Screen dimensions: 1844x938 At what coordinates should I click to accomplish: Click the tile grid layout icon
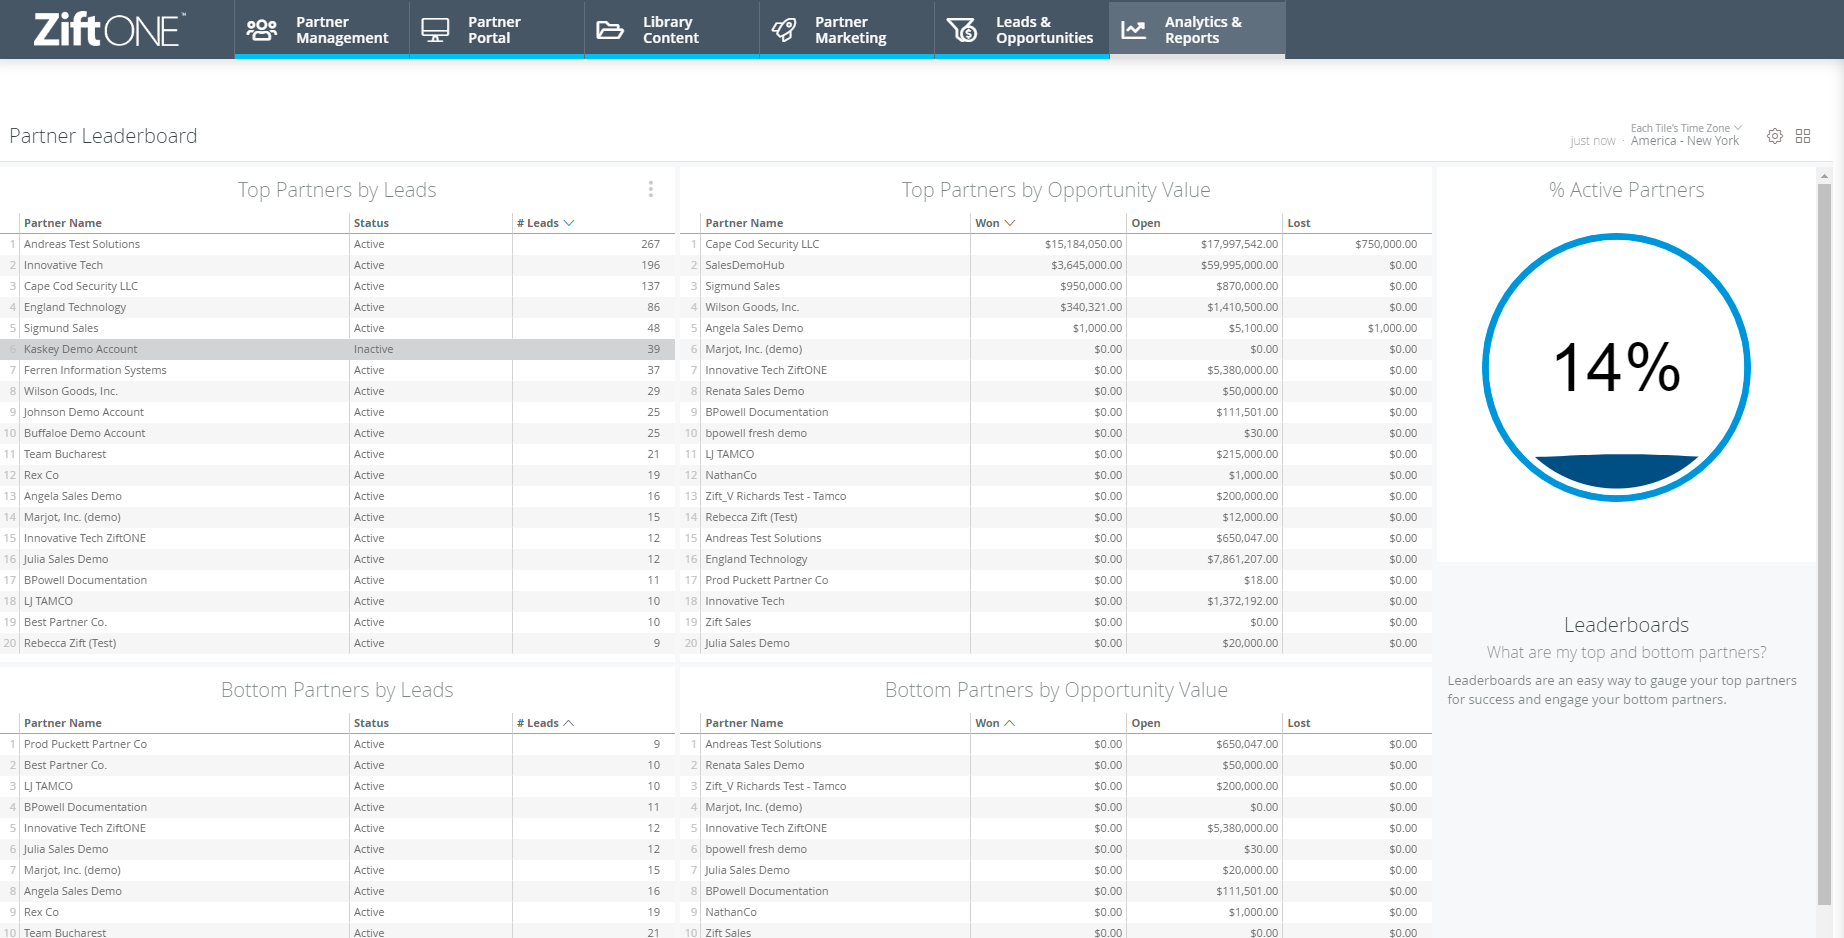pos(1803,136)
